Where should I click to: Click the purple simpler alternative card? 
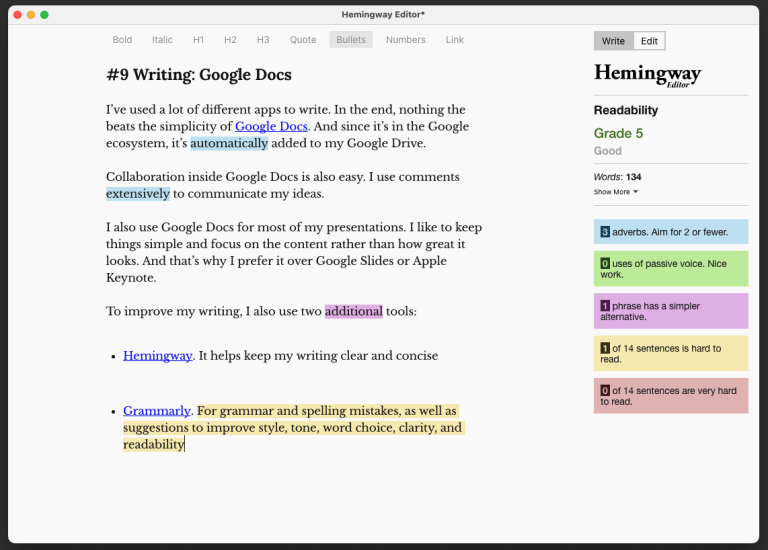(x=671, y=311)
